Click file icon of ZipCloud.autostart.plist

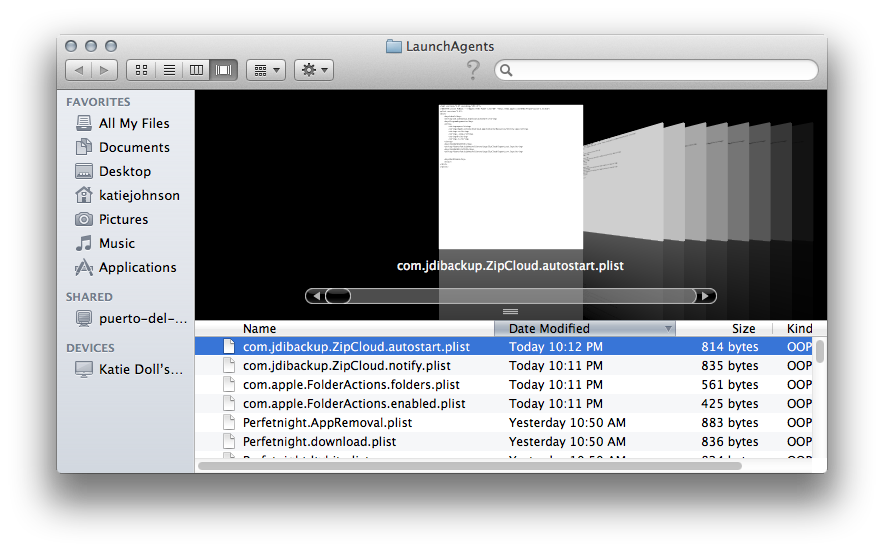pyautogui.click(x=229, y=347)
